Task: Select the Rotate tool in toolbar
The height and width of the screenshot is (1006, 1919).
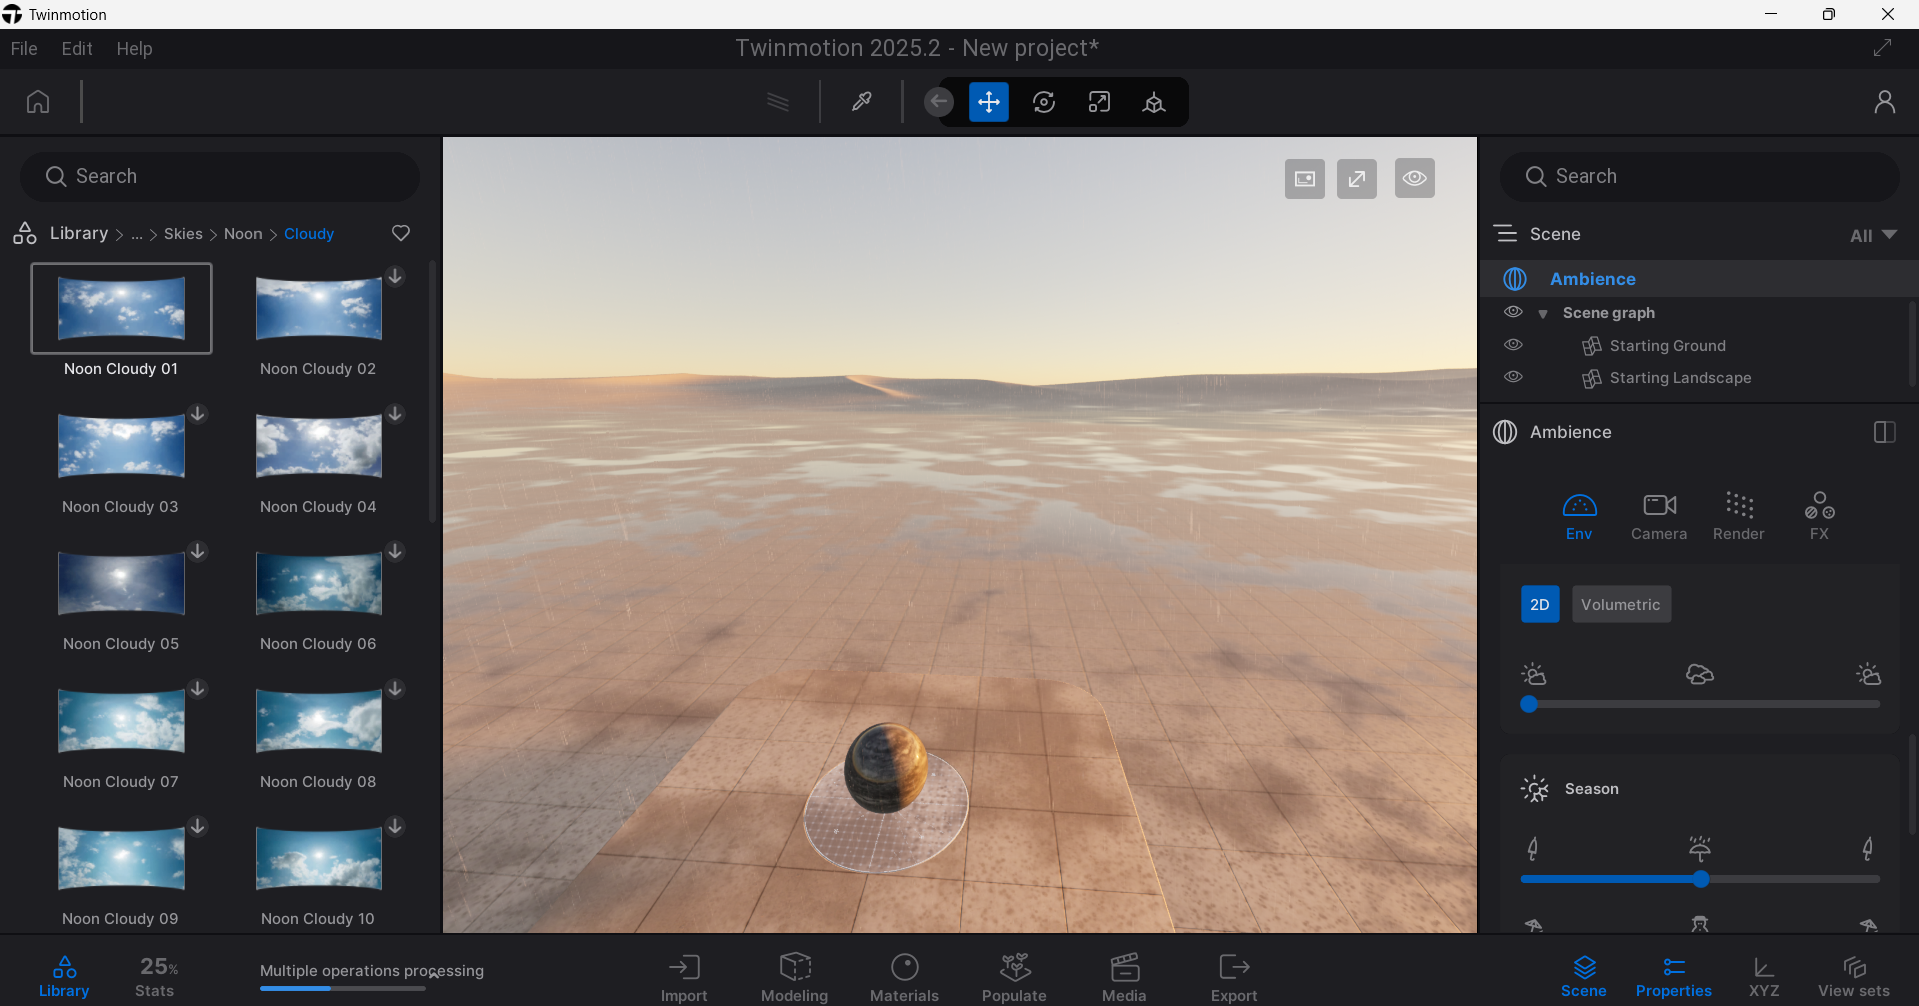Action: point(1043,102)
